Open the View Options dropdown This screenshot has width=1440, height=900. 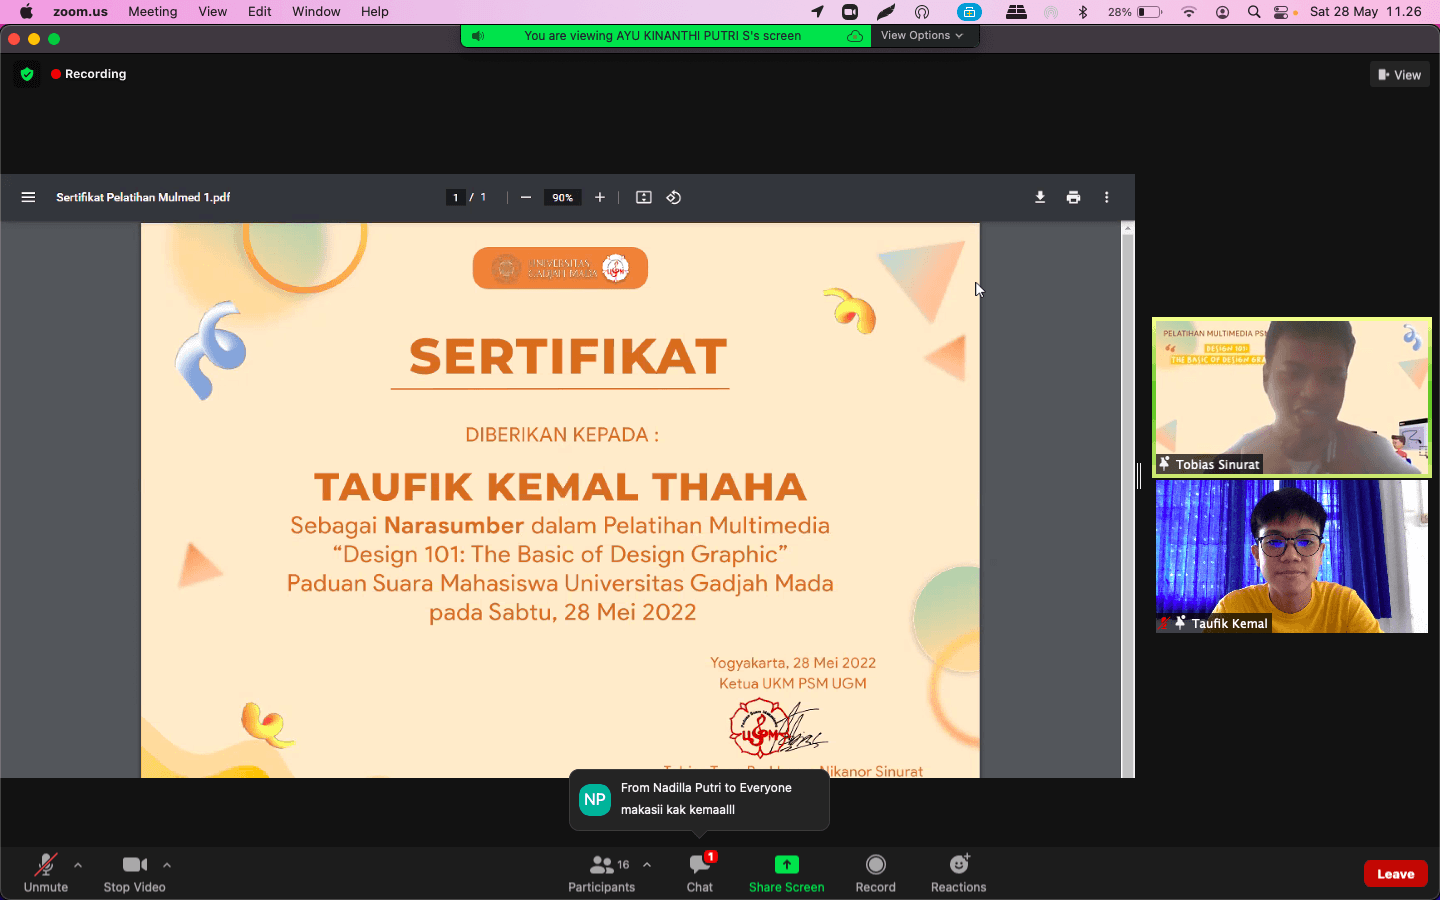[x=922, y=36]
